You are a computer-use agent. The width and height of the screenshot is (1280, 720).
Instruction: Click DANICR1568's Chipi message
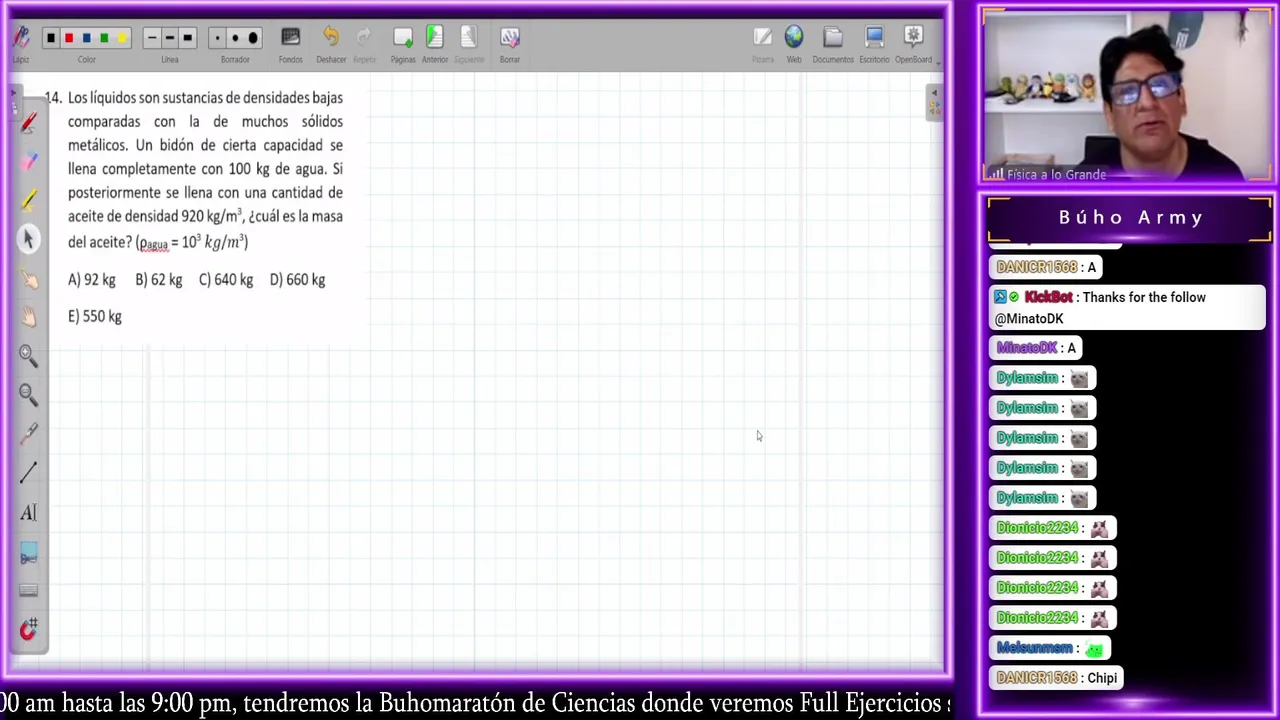coord(1057,678)
